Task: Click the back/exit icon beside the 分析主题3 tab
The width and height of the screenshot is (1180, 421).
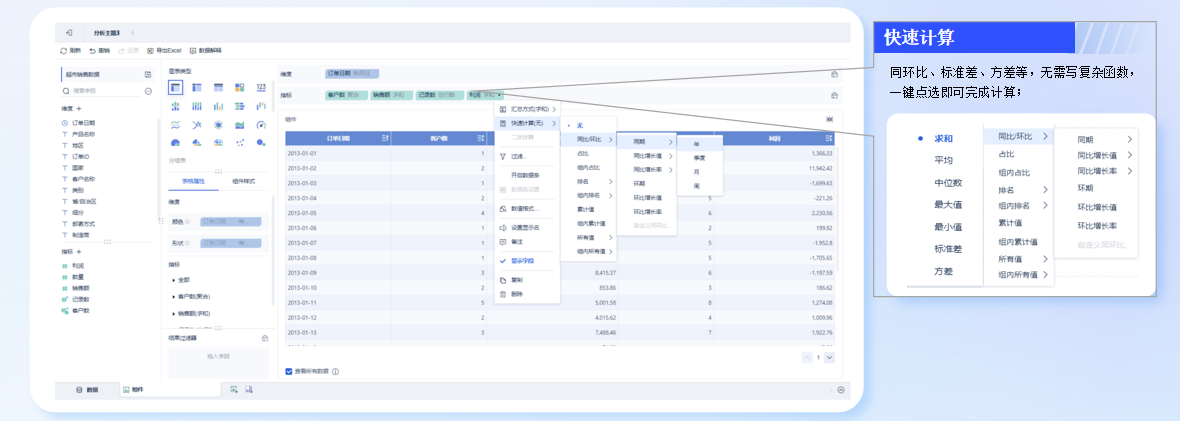Action: [x=69, y=32]
